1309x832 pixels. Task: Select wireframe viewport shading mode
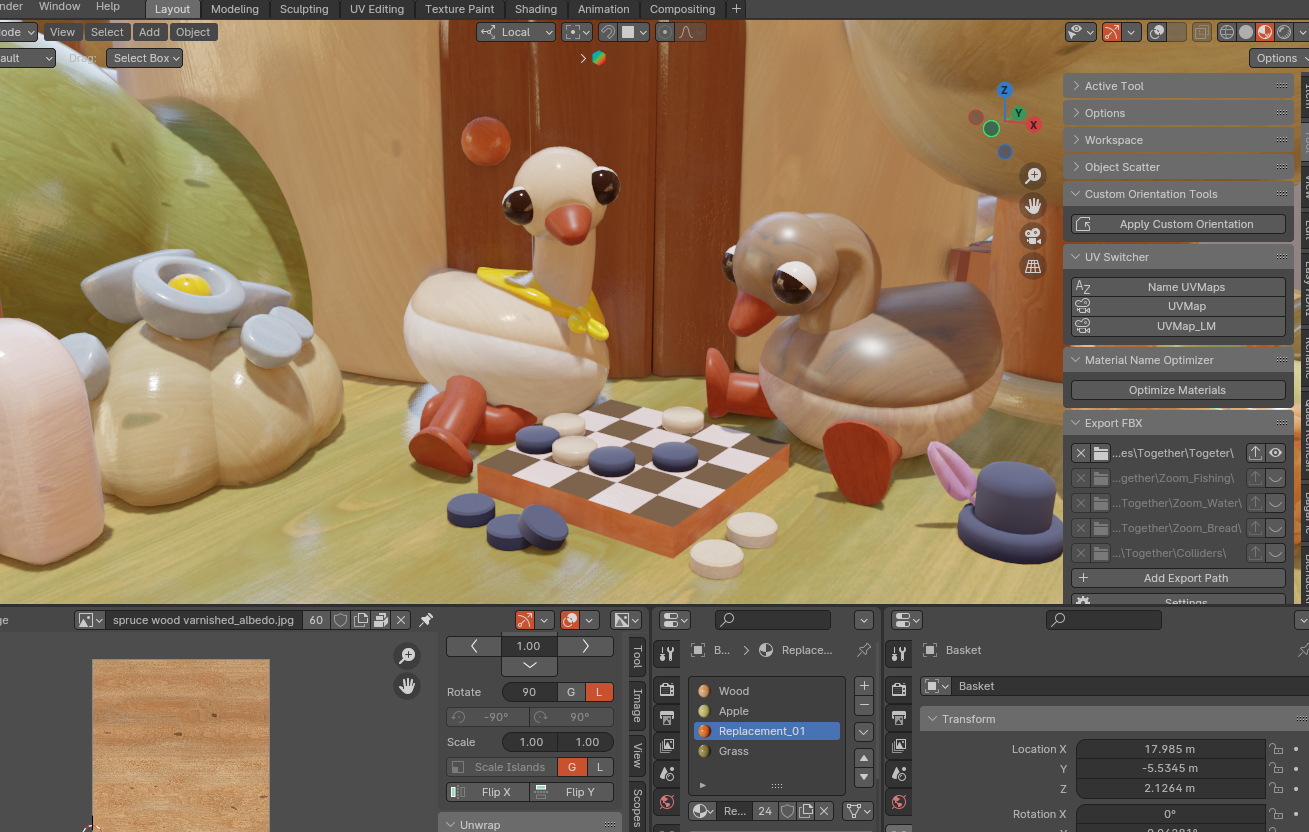click(1227, 32)
